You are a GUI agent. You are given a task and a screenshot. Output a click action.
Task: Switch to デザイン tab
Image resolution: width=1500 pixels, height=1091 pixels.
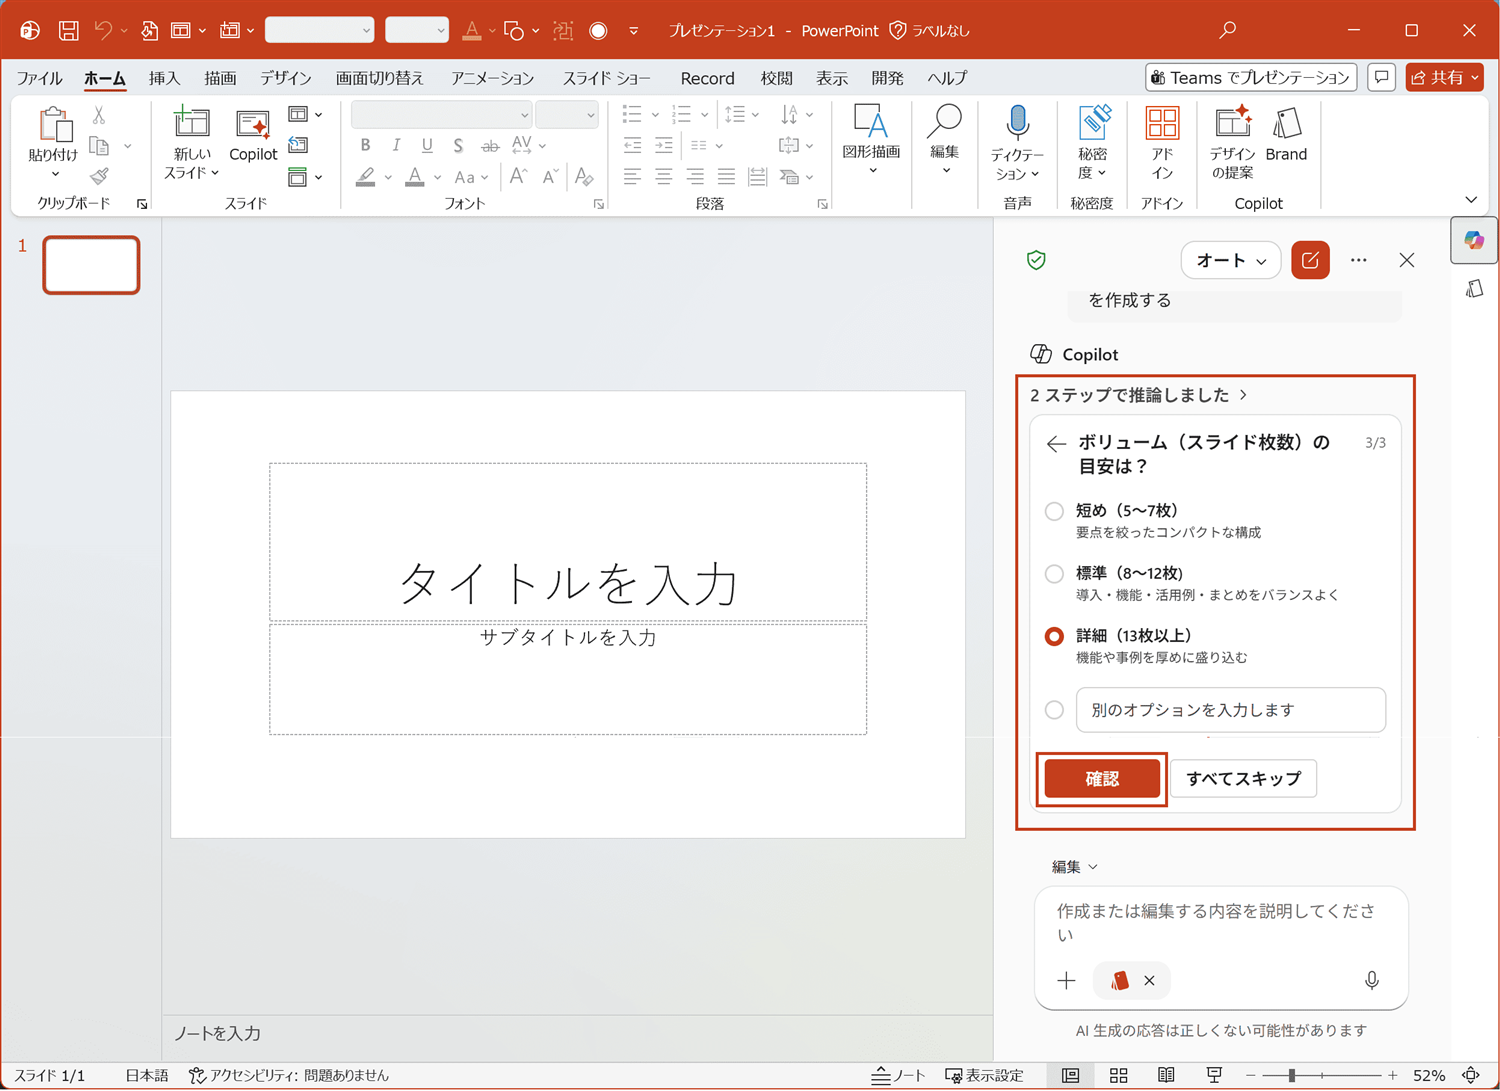(x=285, y=78)
